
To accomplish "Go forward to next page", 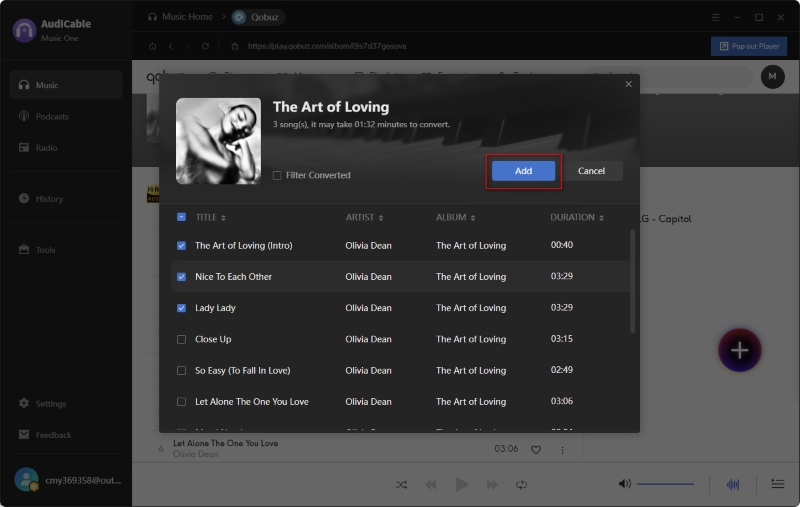I will pos(188,46).
